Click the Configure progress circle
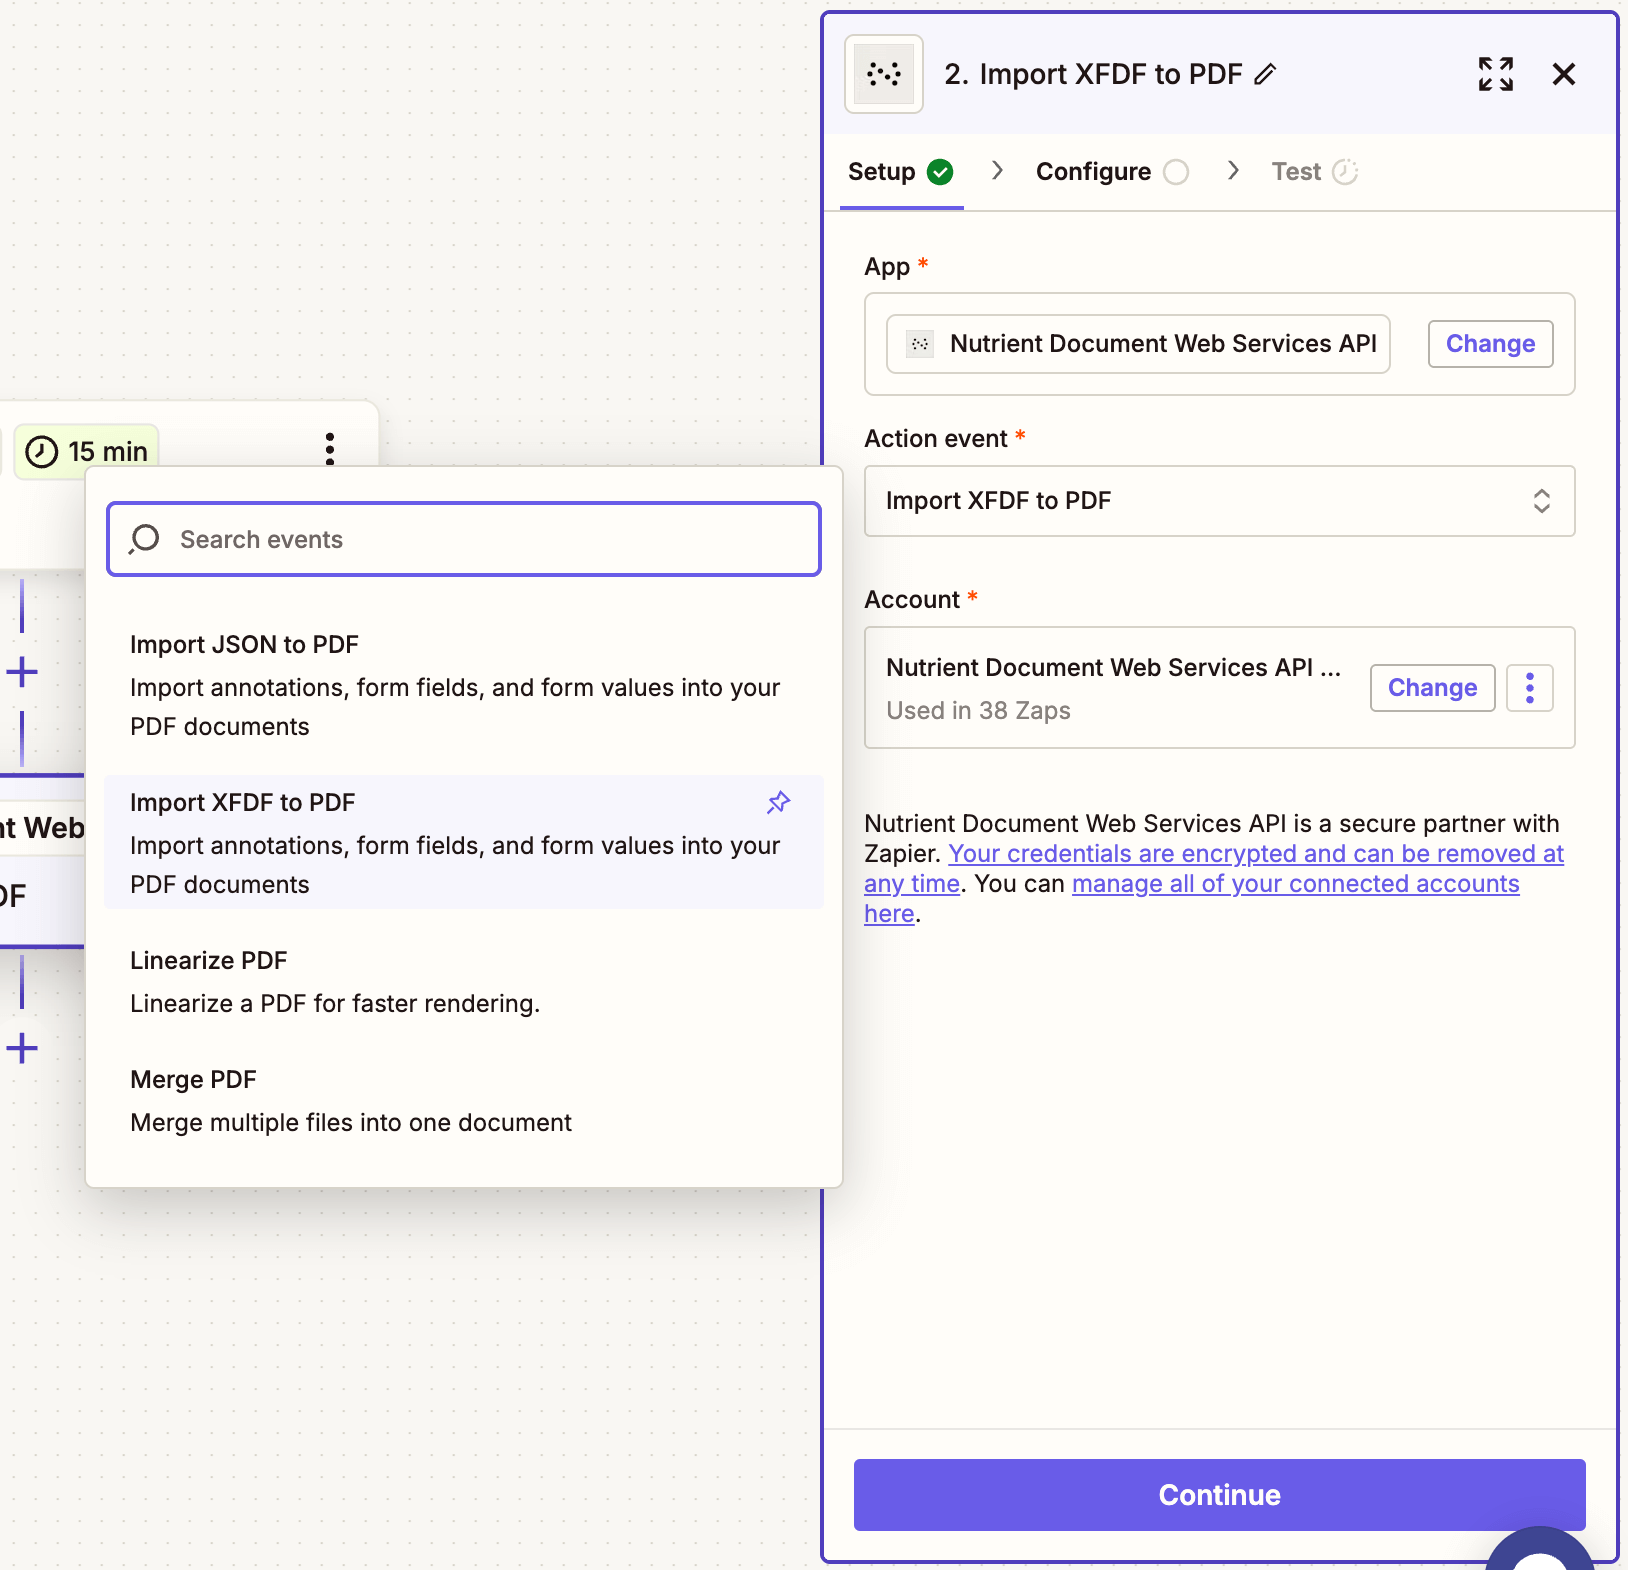The height and width of the screenshot is (1570, 1628). tap(1176, 171)
